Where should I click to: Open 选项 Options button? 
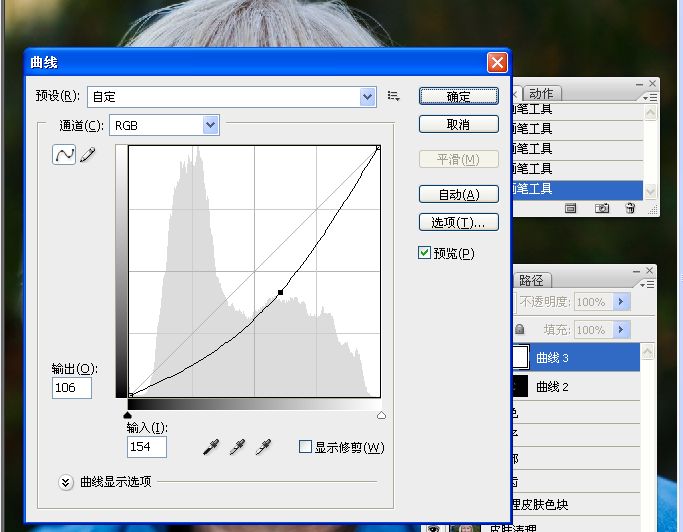459,222
